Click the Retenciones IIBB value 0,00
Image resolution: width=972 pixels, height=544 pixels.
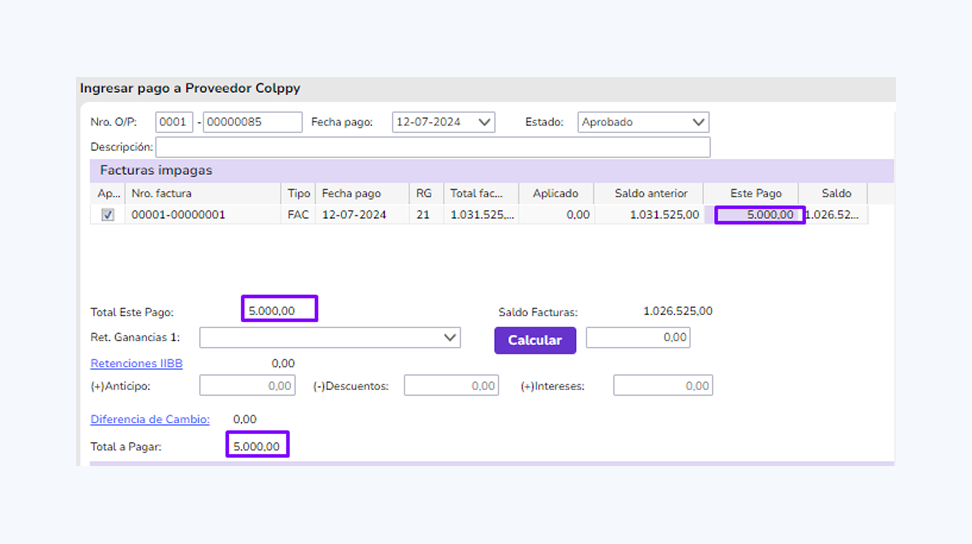[283, 364]
